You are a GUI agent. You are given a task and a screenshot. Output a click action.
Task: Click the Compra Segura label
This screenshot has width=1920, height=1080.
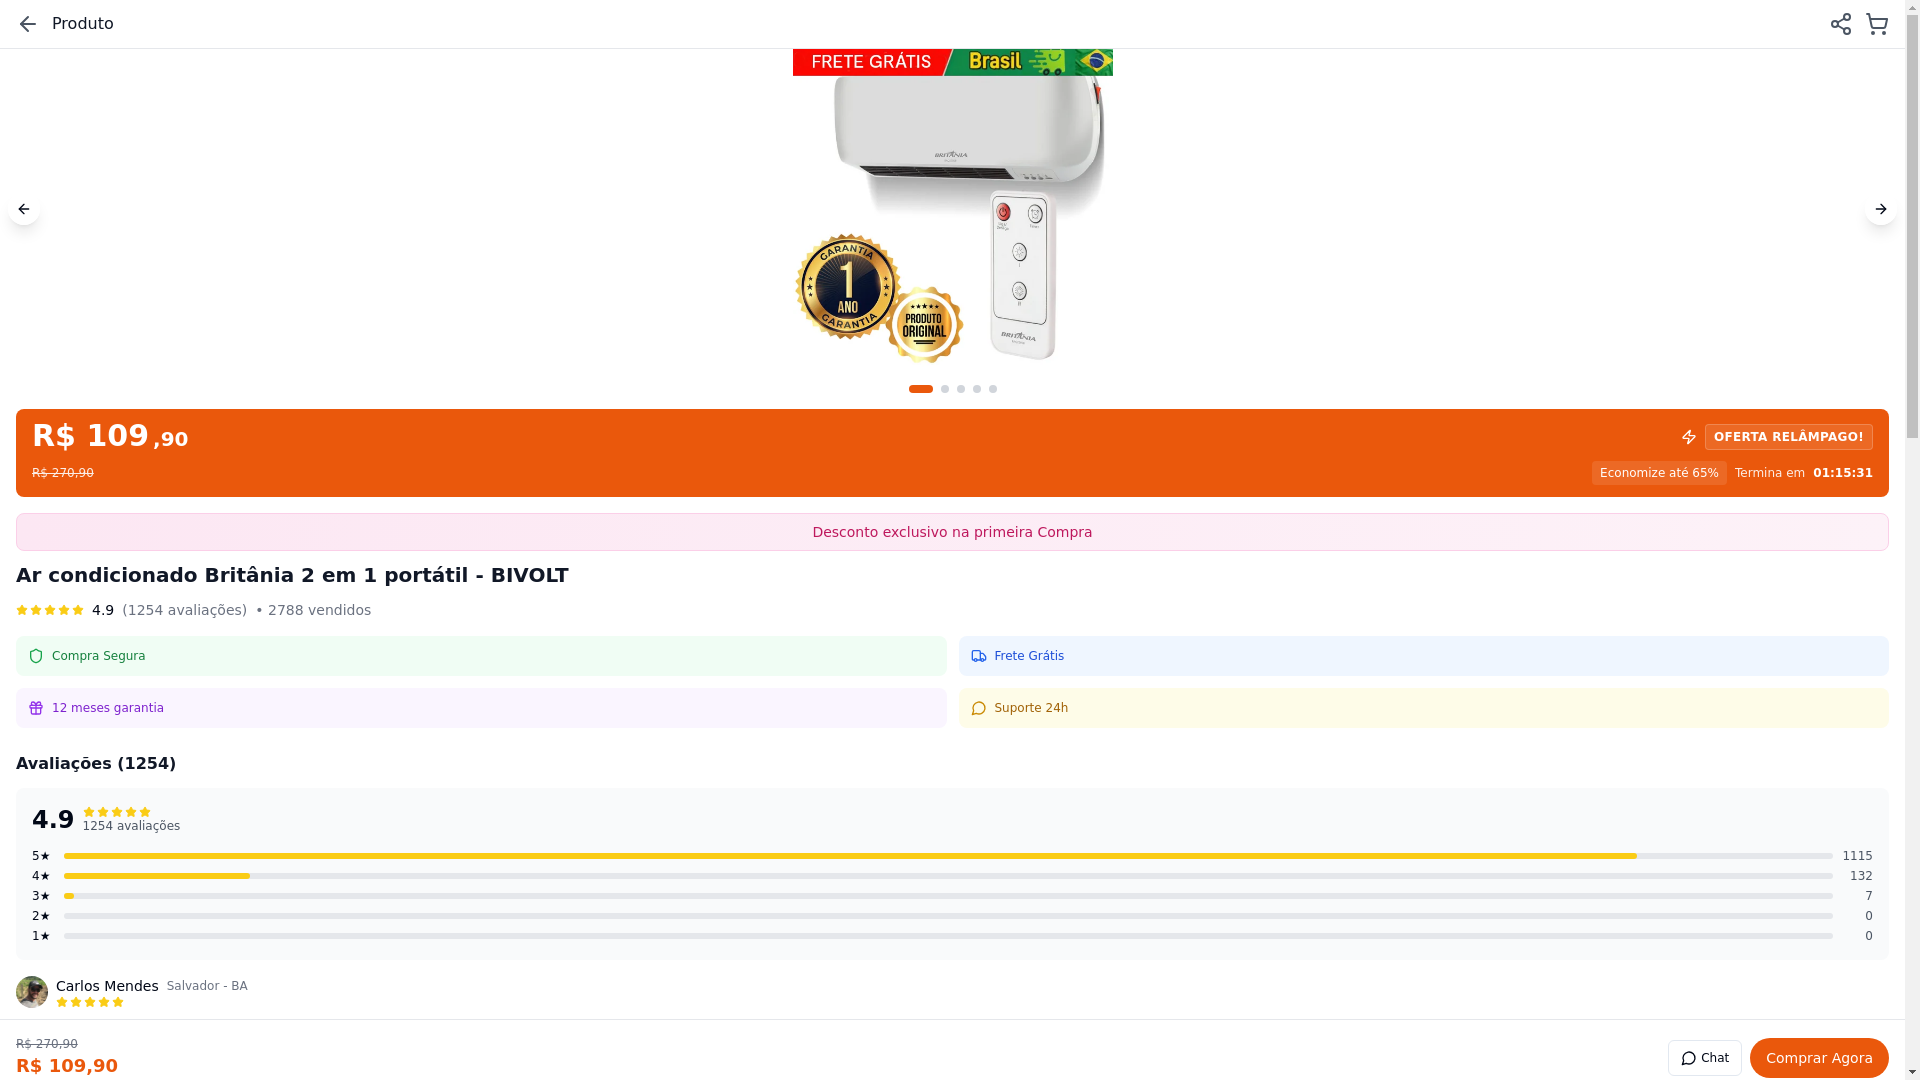pyautogui.click(x=99, y=656)
